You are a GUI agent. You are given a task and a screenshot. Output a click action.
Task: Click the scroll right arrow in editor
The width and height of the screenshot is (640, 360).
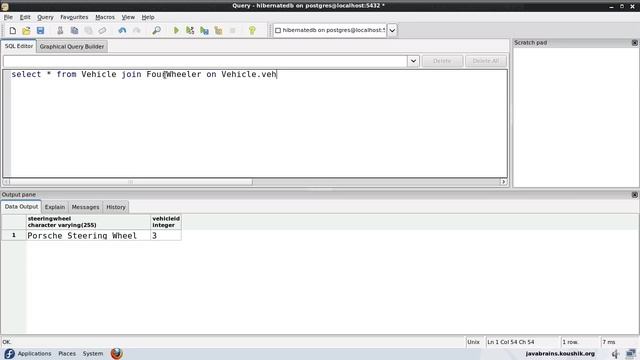504,182
